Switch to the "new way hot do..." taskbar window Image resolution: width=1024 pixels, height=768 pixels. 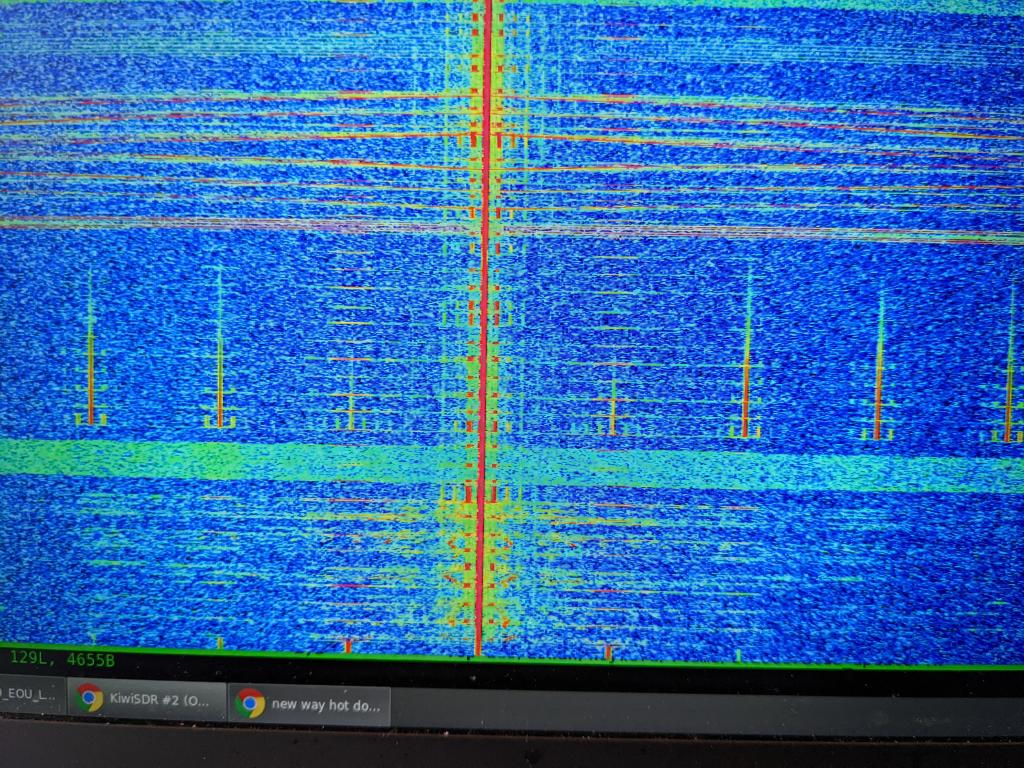click(x=310, y=705)
